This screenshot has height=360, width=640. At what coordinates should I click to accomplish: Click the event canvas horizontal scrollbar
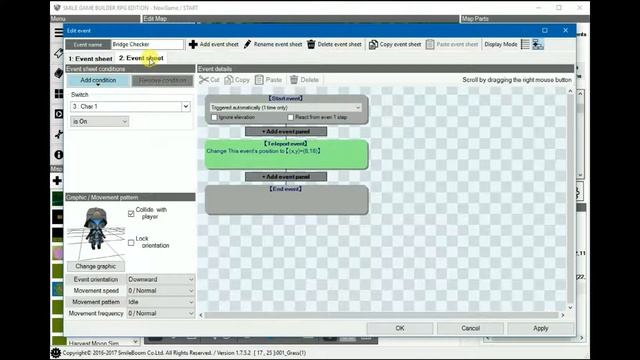point(381,315)
